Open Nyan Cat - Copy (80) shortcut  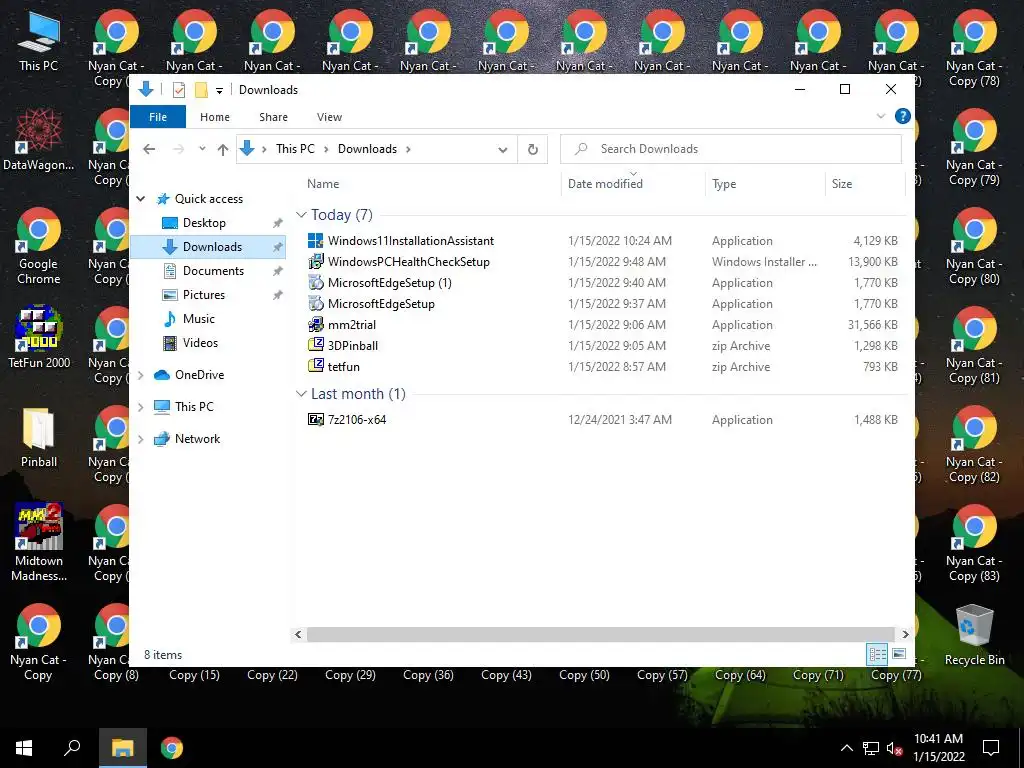974,246
